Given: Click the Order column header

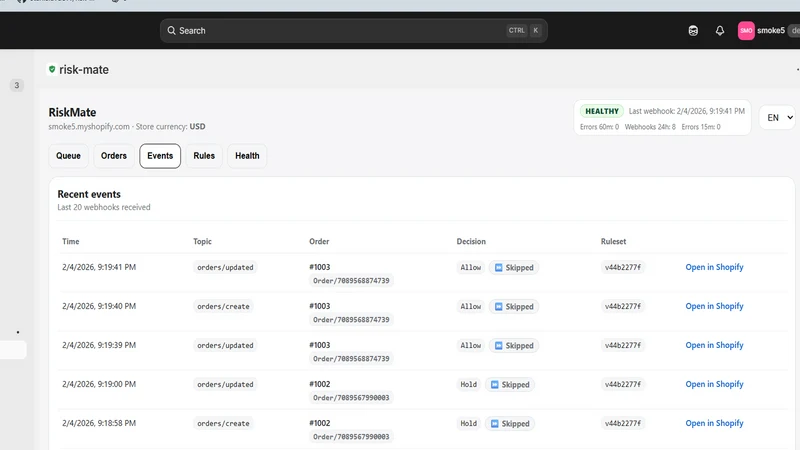Looking at the screenshot, I should (x=319, y=241).
